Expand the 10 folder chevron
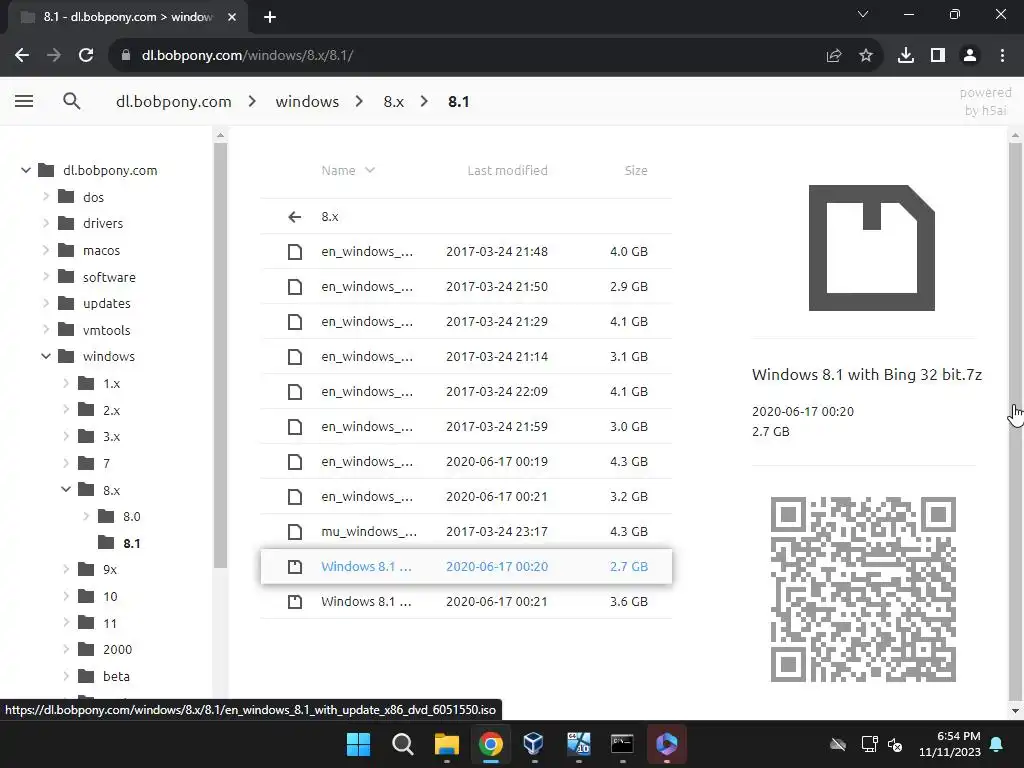The height and width of the screenshot is (768, 1024). click(x=66, y=596)
